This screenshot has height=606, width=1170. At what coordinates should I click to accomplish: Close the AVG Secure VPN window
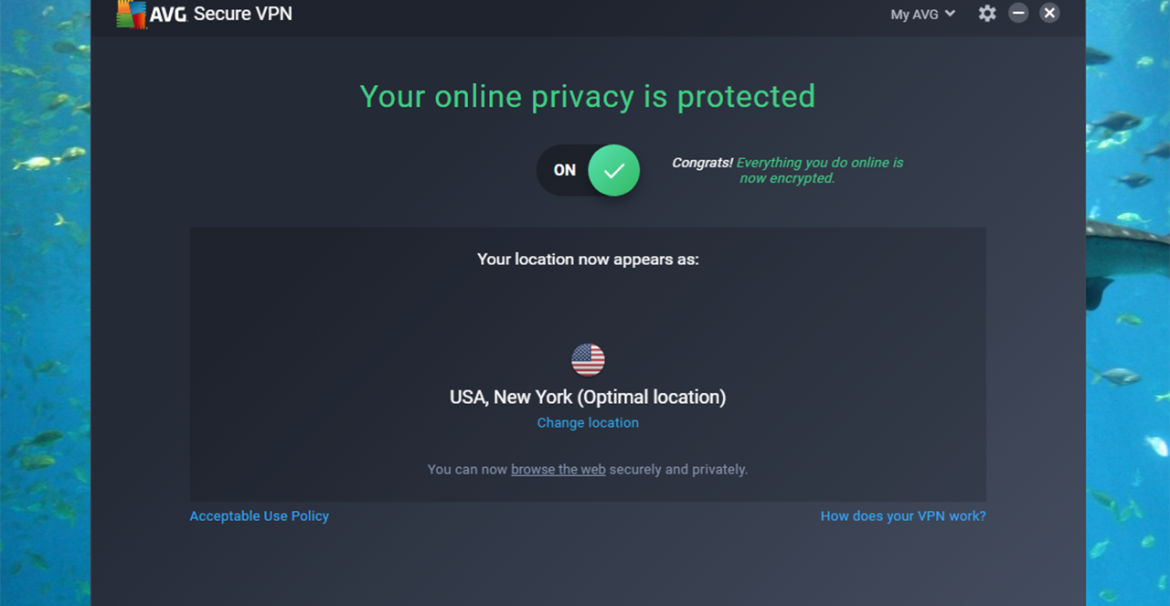pos(1049,13)
